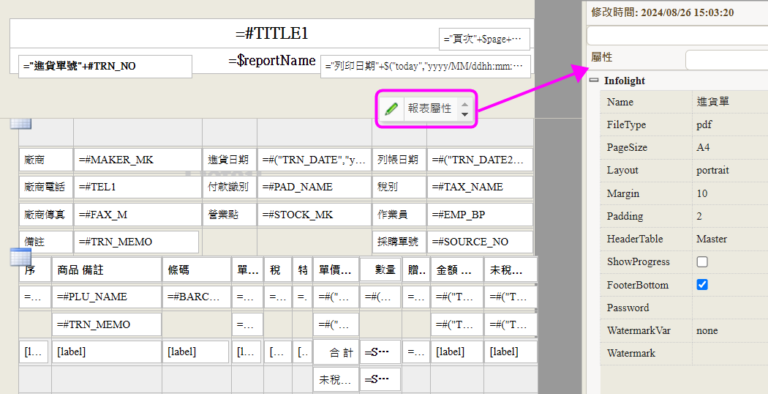This screenshot has height=394, width=768.
Task: Click the =#STOCK_MK cell
Action: pos(314,215)
